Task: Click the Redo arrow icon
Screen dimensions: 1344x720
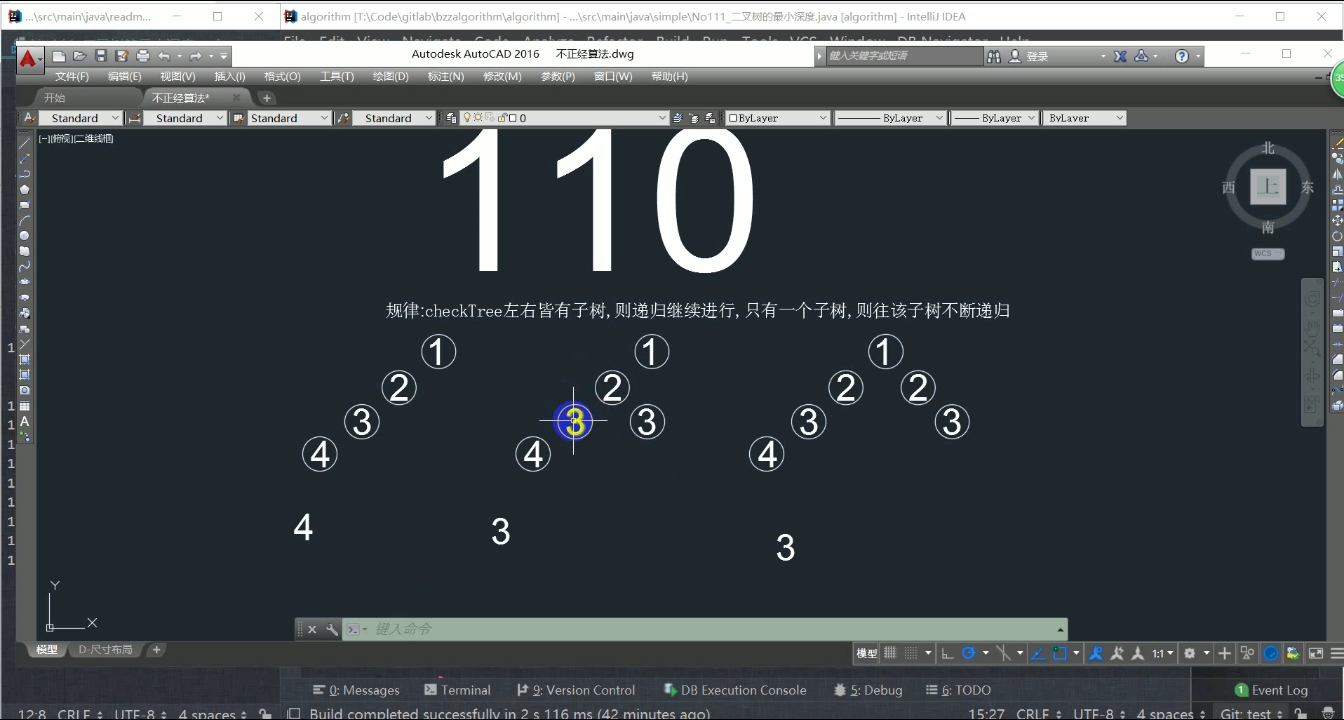Action: (x=196, y=56)
